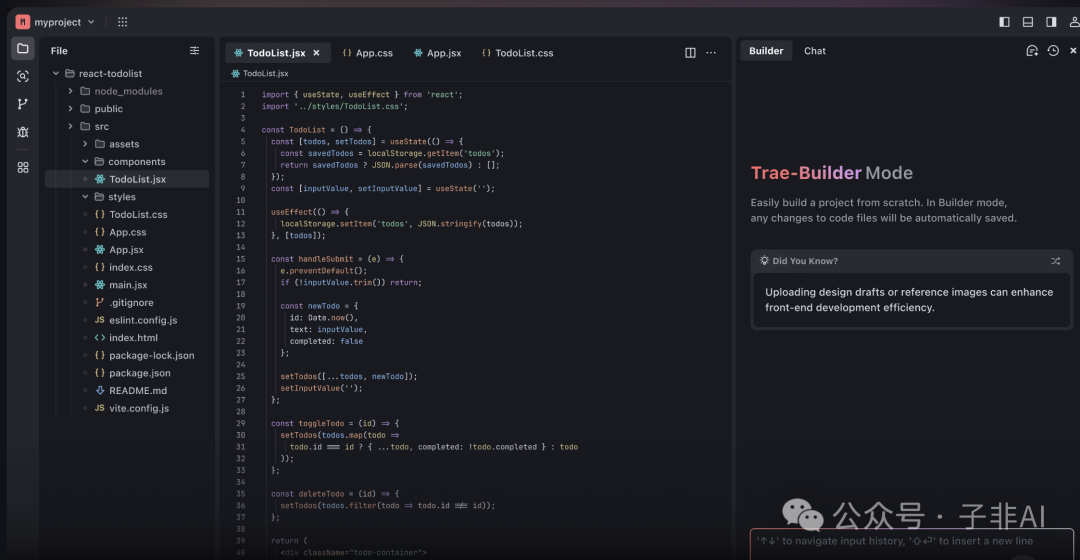The width and height of the screenshot is (1080, 560).
Task: Open the chat history clock icon
Action: tap(1053, 50)
